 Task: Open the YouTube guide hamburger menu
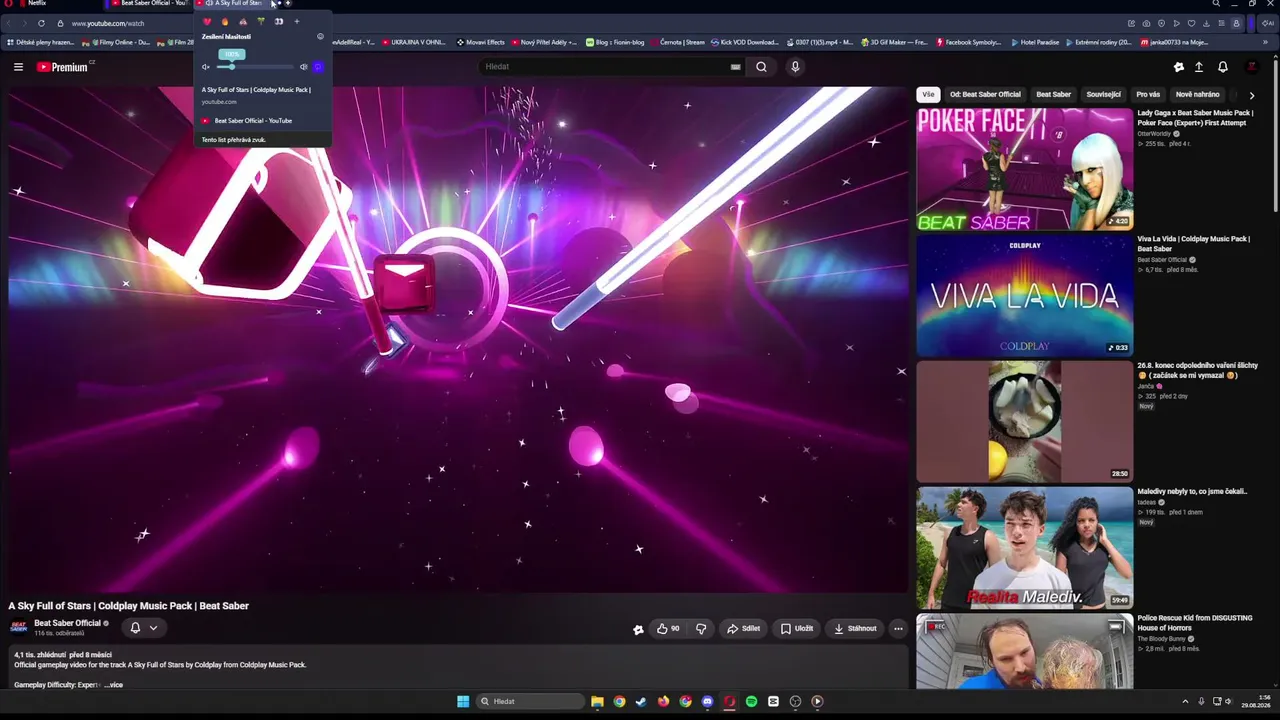[x=18, y=67]
